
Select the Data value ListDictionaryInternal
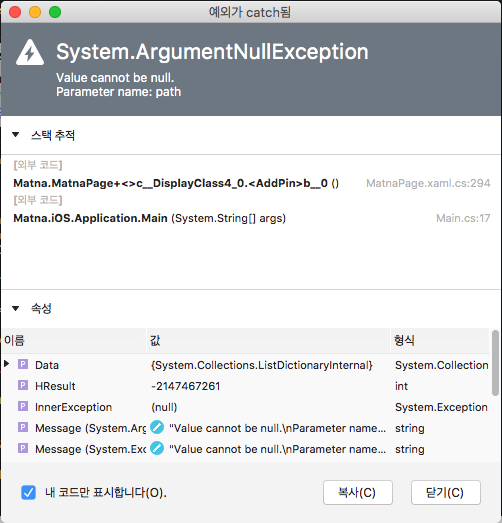pyautogui.click(x=262, y=365)
